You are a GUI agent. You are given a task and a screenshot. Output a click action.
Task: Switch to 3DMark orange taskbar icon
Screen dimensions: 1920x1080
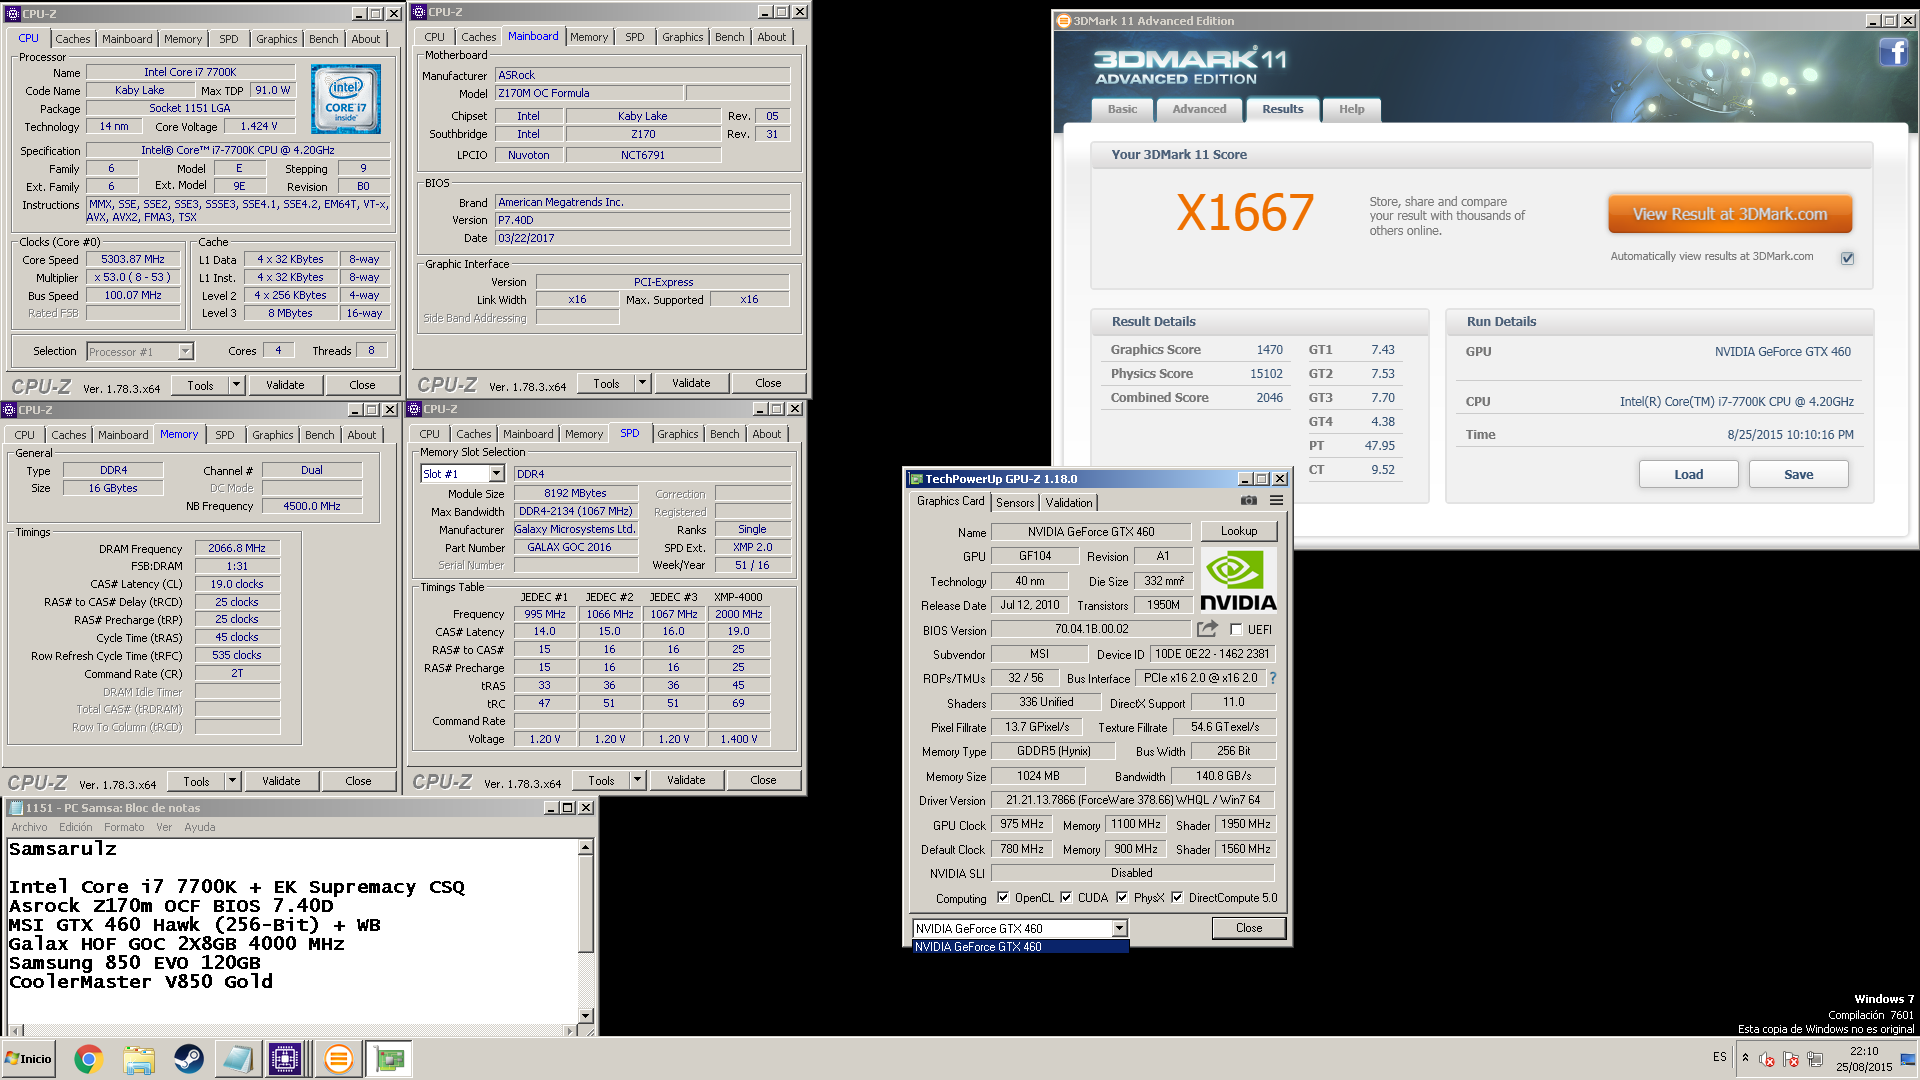coord(339,1059)
